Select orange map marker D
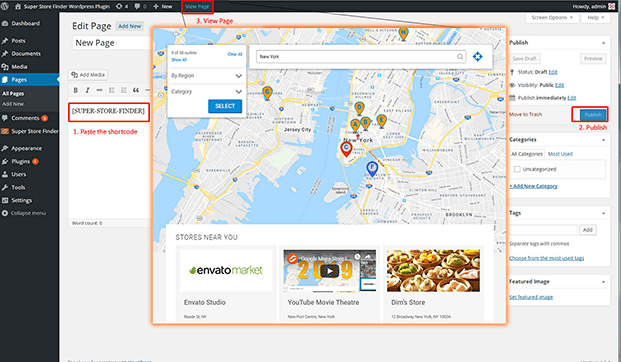 [x=359, y=109]
